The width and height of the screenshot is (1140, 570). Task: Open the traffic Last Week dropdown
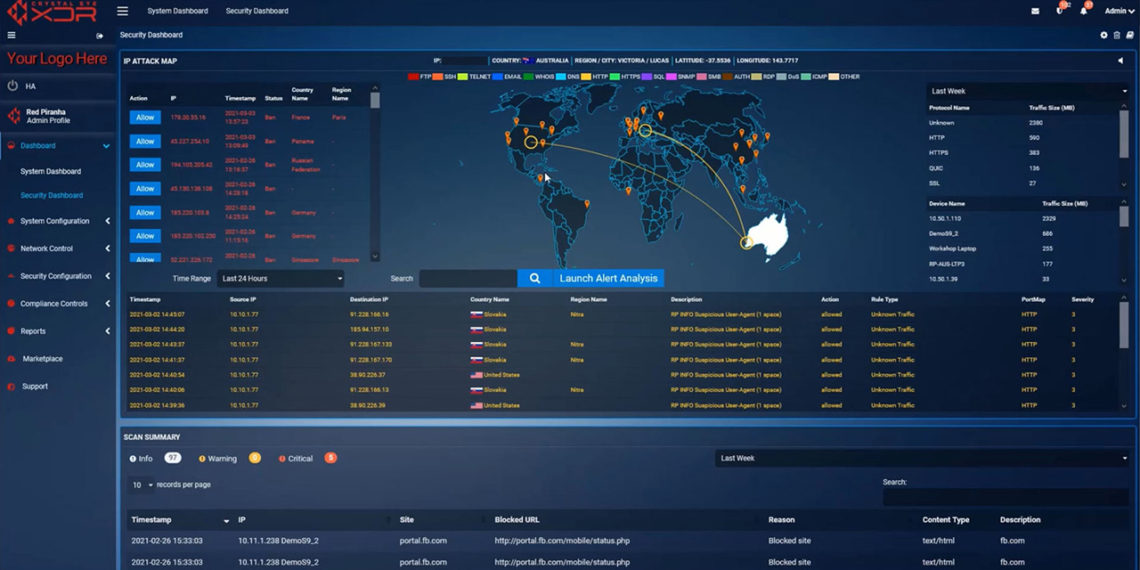[x=1027, y=92]
